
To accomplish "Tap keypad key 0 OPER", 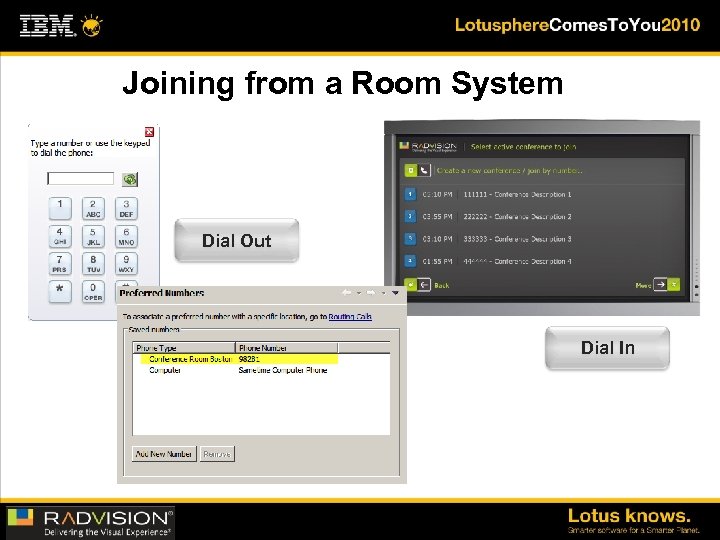I will pyautogui.click(x=93, y=292).
